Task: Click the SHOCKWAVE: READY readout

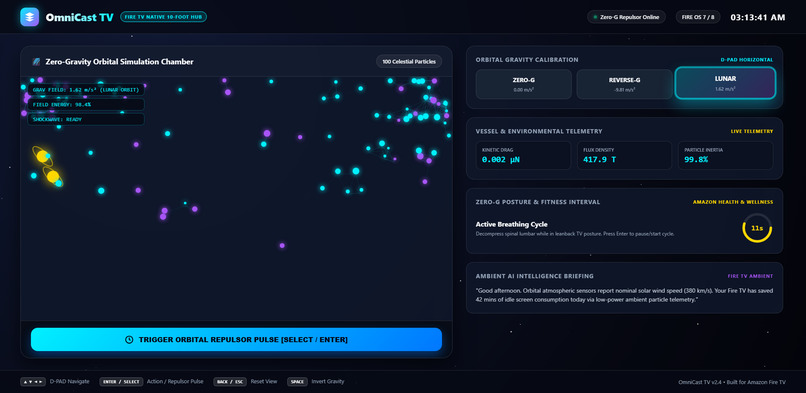Action: pos(86,120)
